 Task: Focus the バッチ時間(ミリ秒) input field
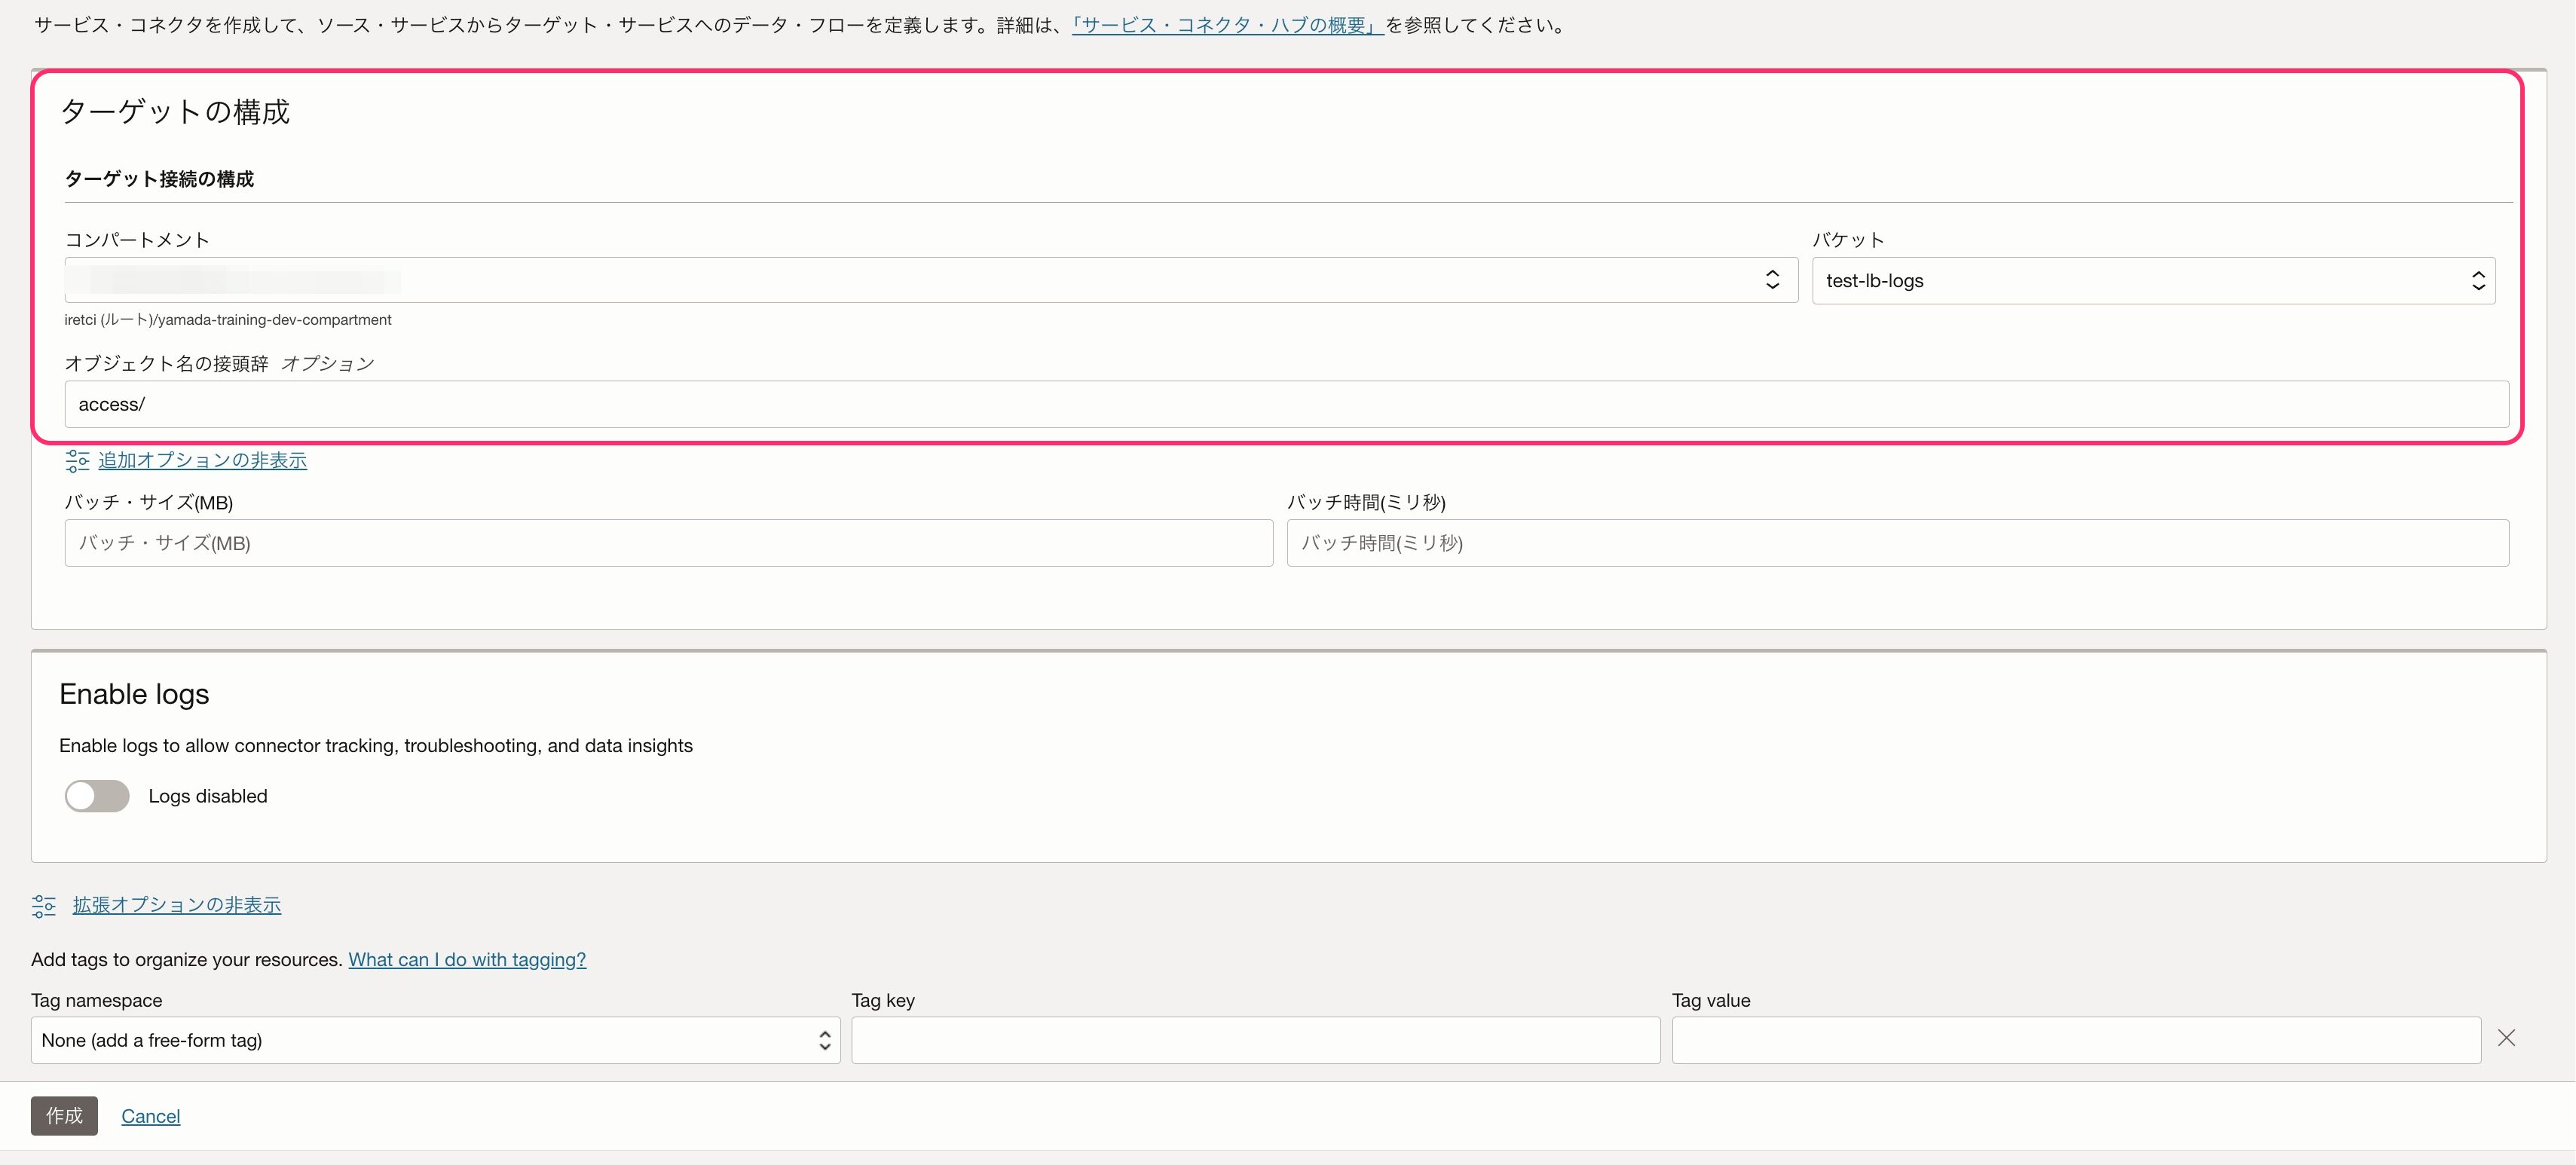tap(1897, 543)
